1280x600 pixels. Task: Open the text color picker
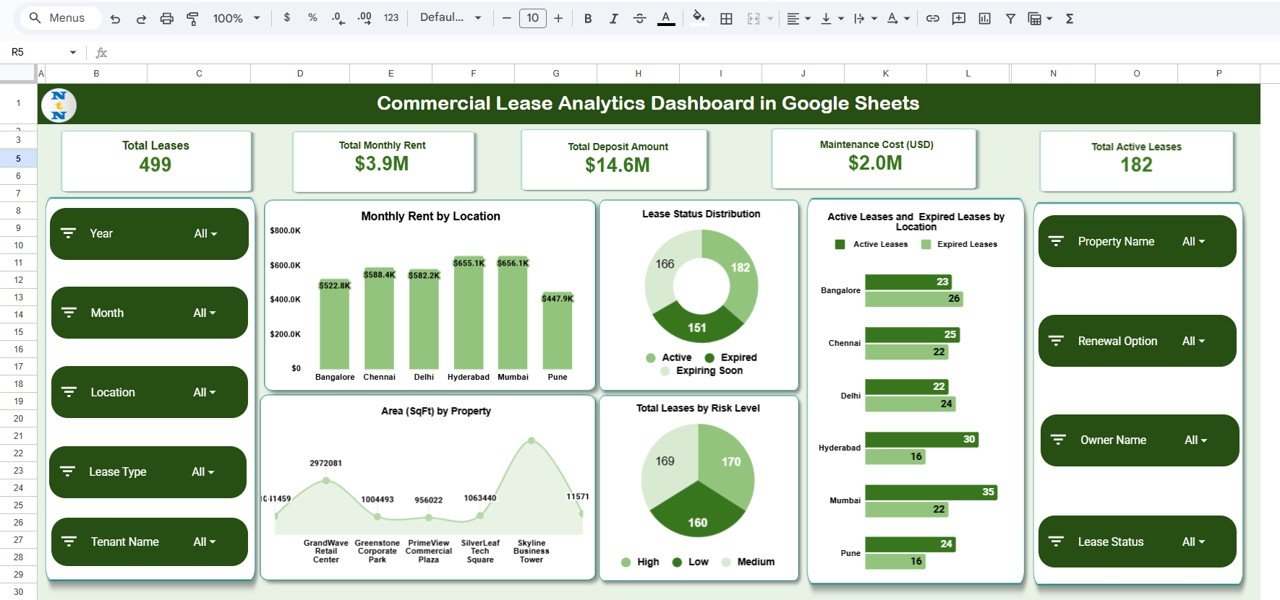pos(667,18)
